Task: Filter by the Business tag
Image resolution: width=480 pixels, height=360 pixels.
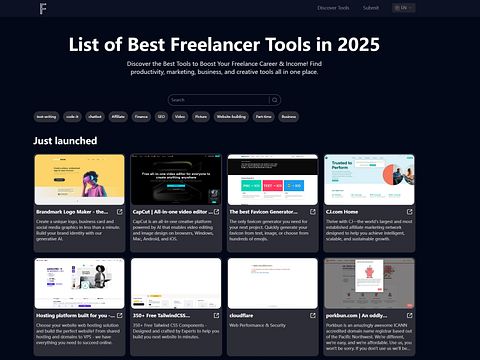Action: click(x=289, y=117)
